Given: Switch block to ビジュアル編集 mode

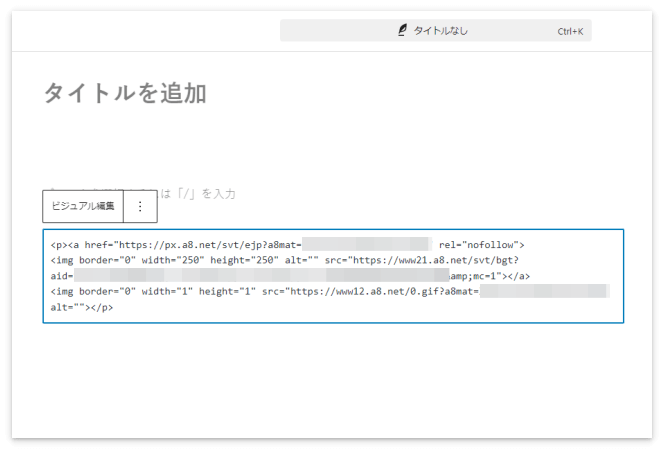Looking at the screenshot, I should pos(83,206).
